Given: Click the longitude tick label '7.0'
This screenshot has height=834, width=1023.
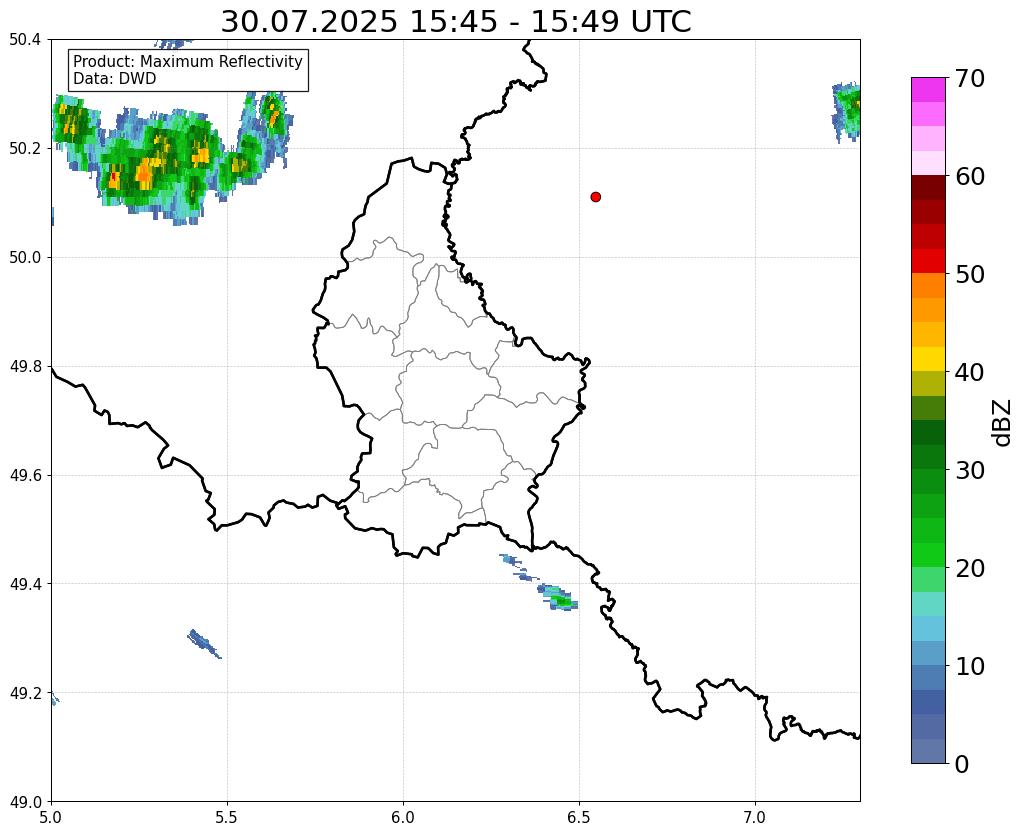Looking at the screenshot, I should point(756,818).
